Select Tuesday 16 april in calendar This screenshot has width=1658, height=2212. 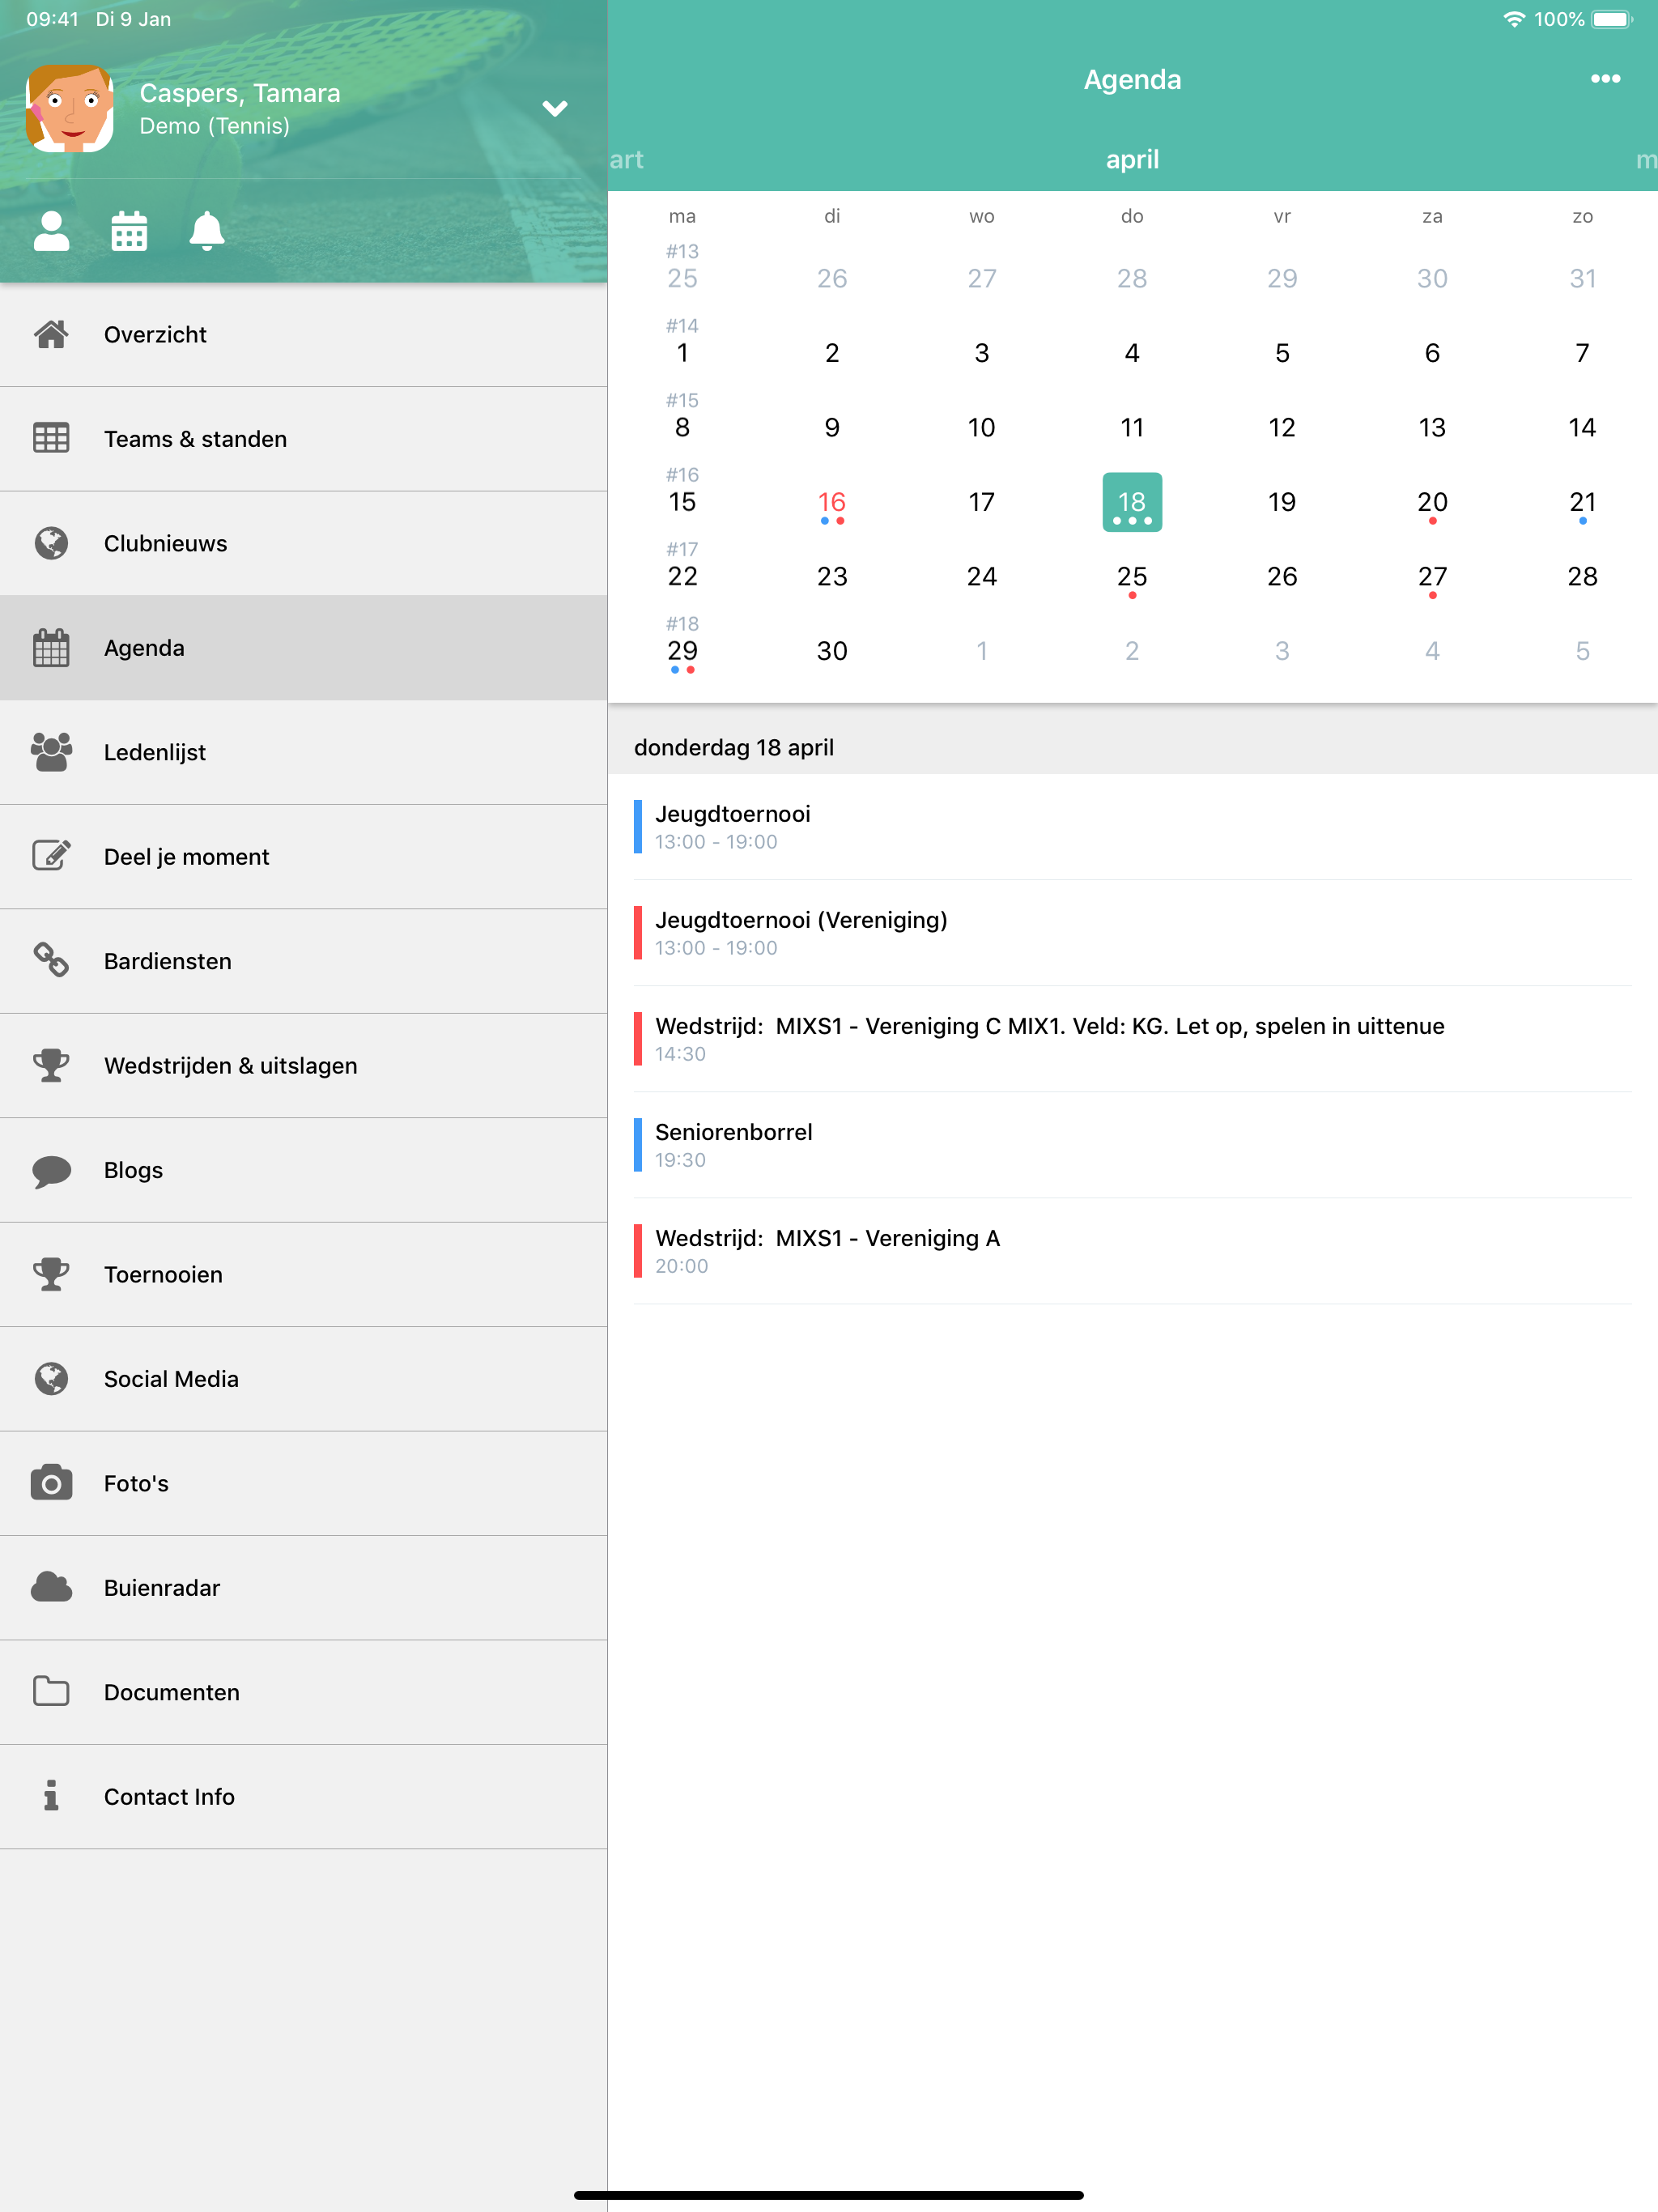tap(832, 503)
